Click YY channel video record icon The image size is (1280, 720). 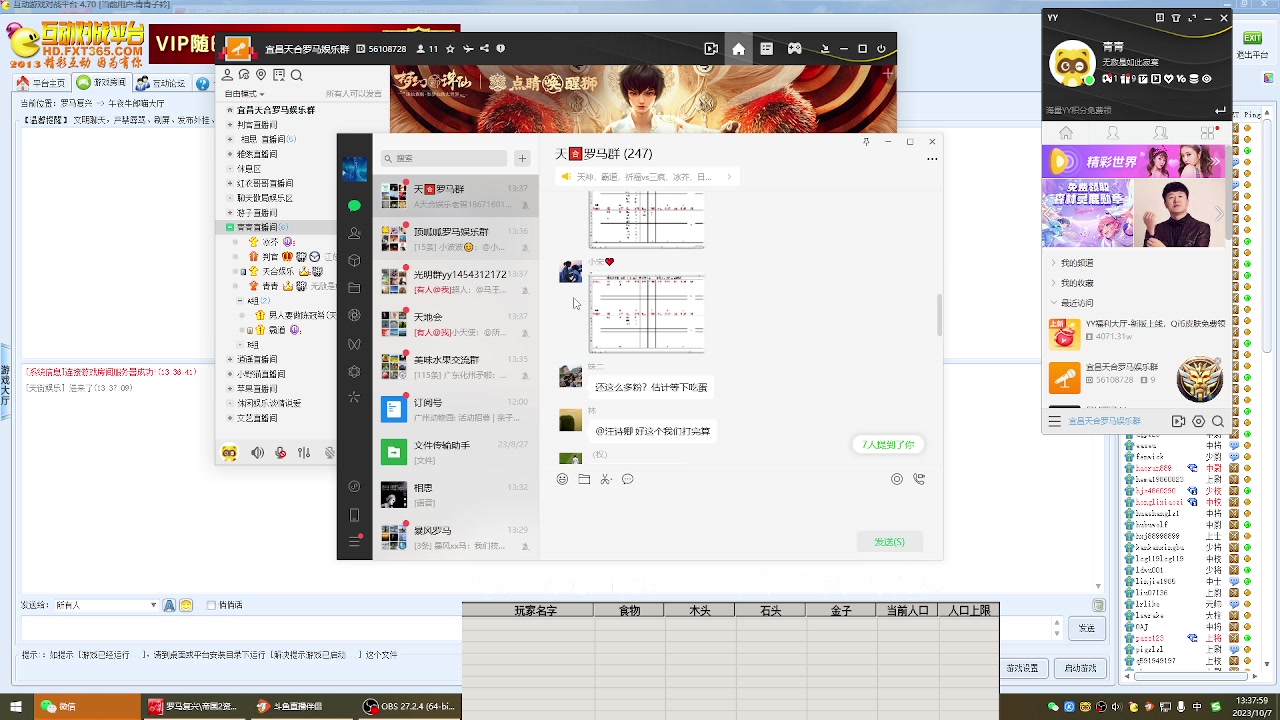pos(711,48)
